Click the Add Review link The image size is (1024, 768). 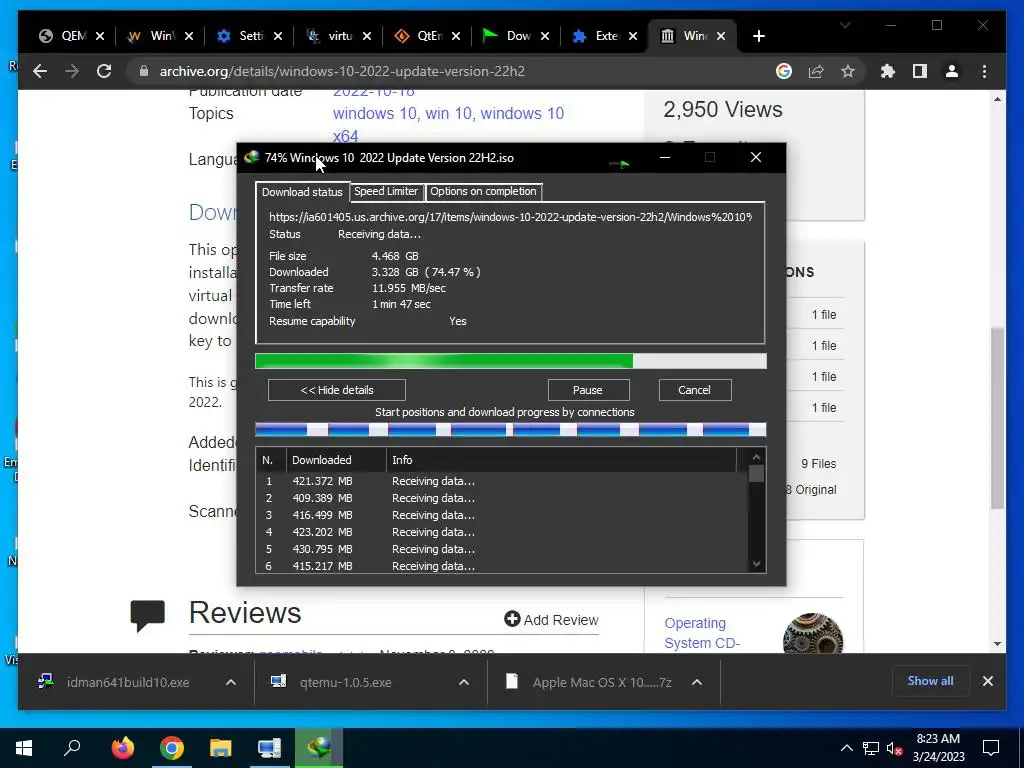pos(551,620)
